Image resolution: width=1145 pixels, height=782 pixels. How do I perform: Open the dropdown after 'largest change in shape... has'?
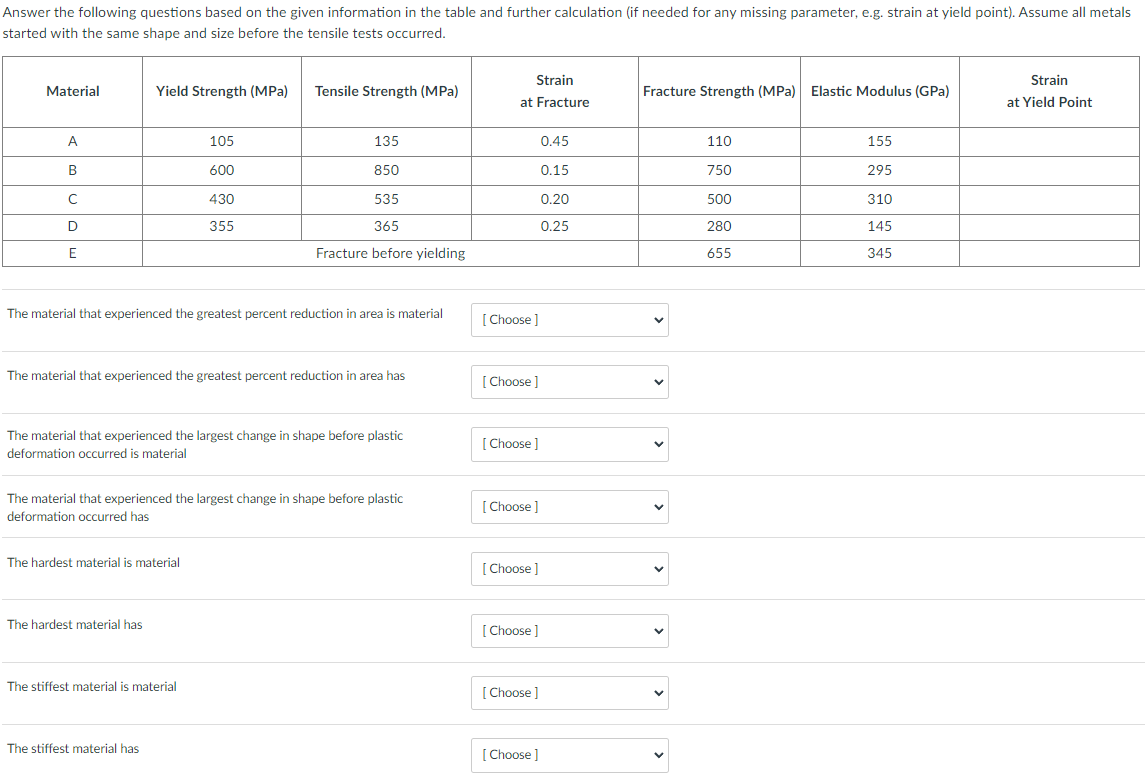(569, 507)
